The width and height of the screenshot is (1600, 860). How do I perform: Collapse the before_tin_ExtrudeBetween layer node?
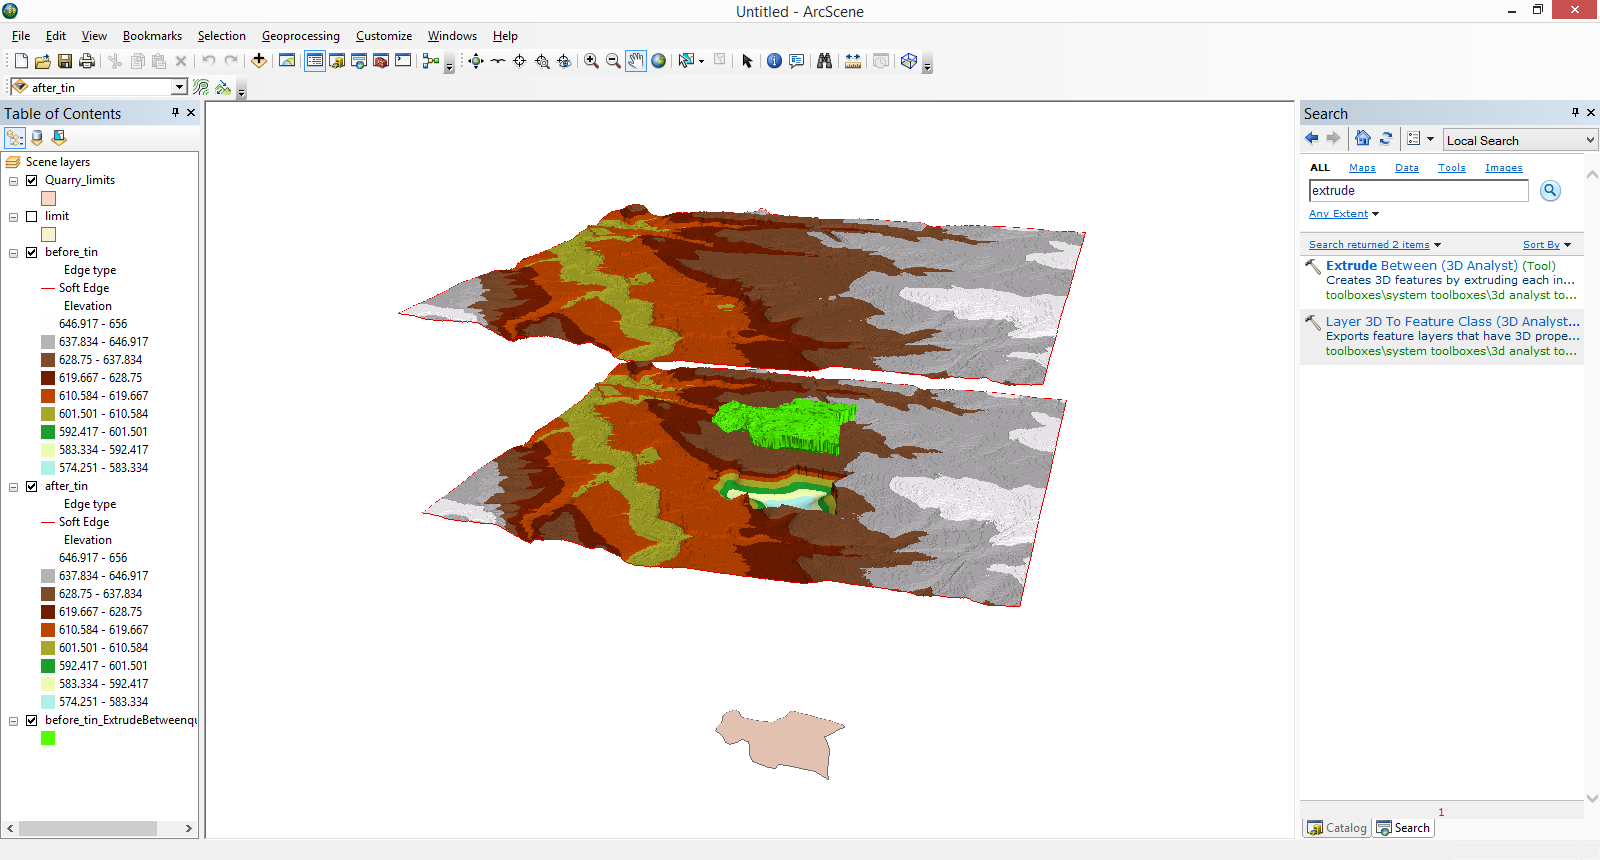(14, 721)
